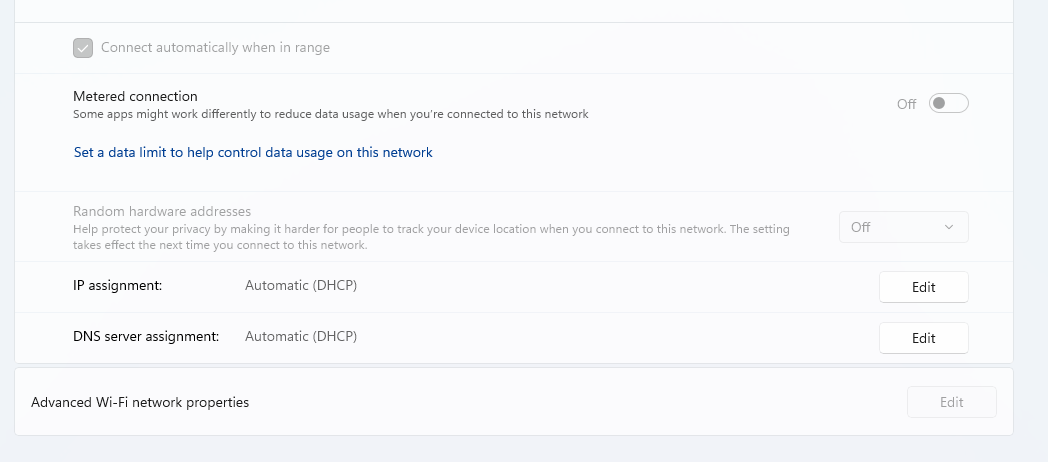Select the Automatic (DHCP) value beside DNS server
1048x462 pixels.
(x=301, y=336)
